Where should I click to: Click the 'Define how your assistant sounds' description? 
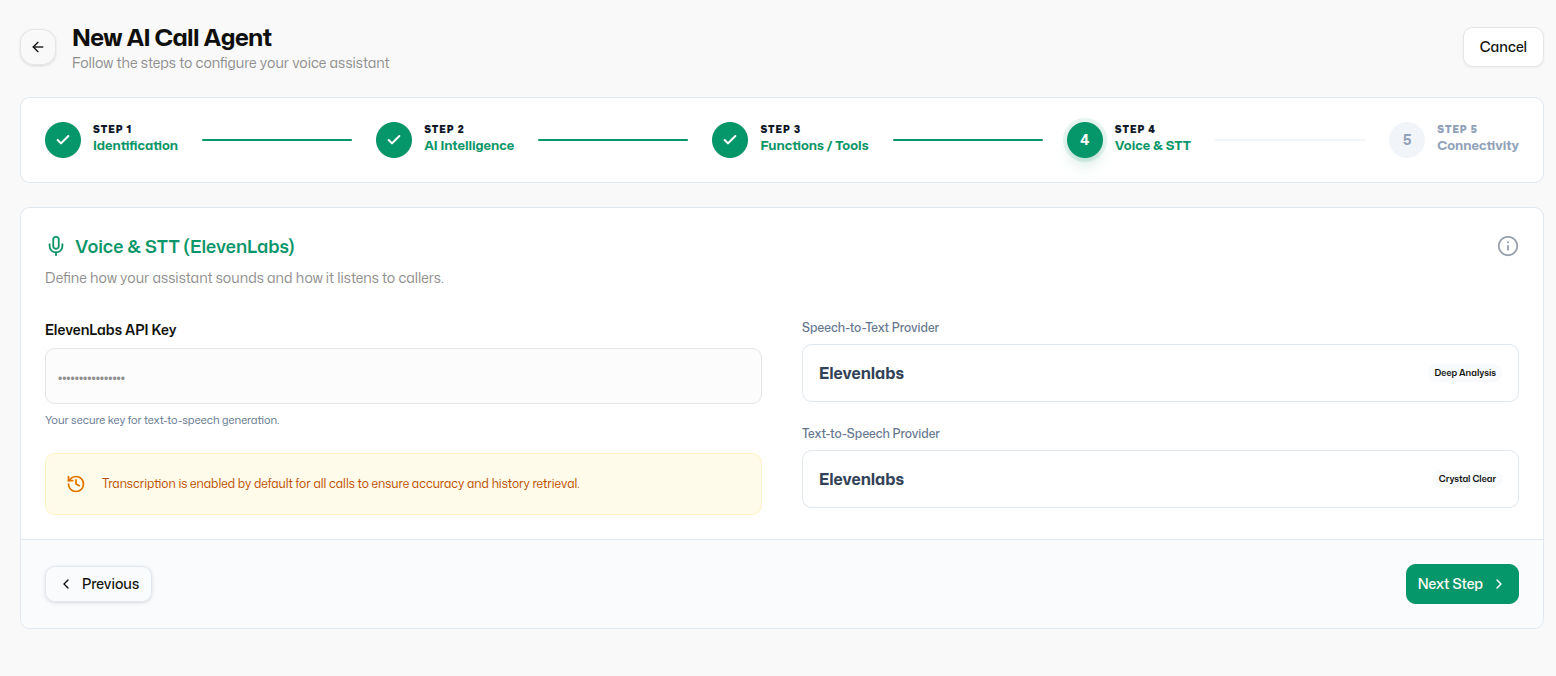point(244,278)
